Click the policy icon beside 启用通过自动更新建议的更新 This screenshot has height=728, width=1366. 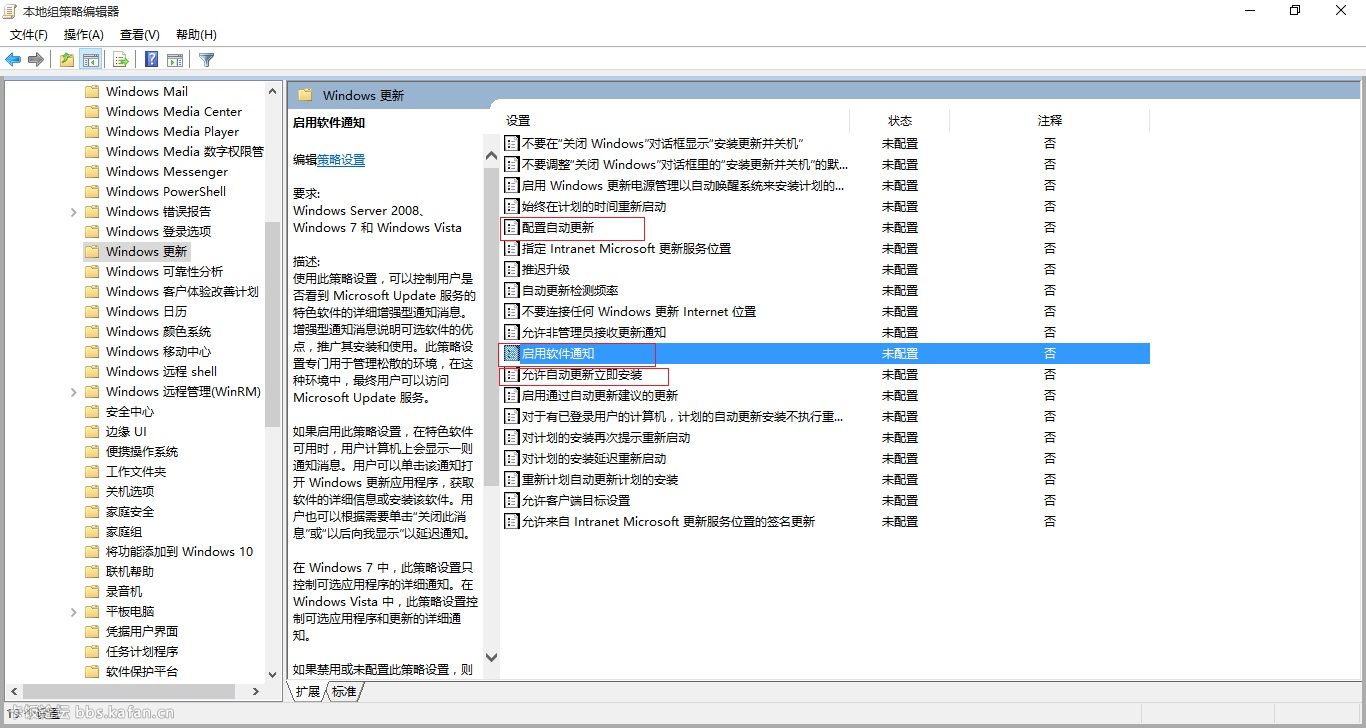512,395
